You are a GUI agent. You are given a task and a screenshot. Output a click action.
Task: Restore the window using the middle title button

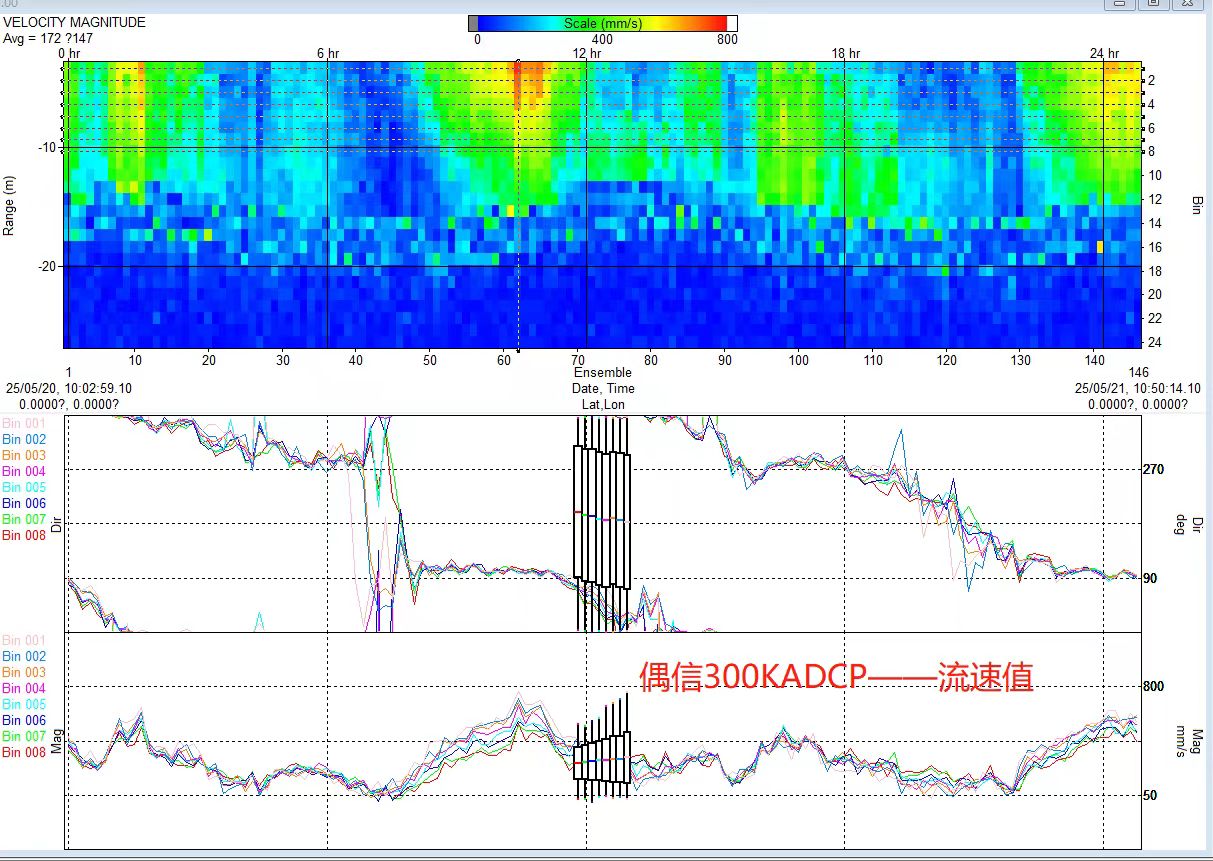(1153, 5)
